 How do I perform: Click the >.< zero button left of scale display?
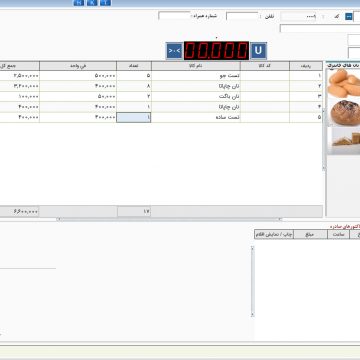174,51
